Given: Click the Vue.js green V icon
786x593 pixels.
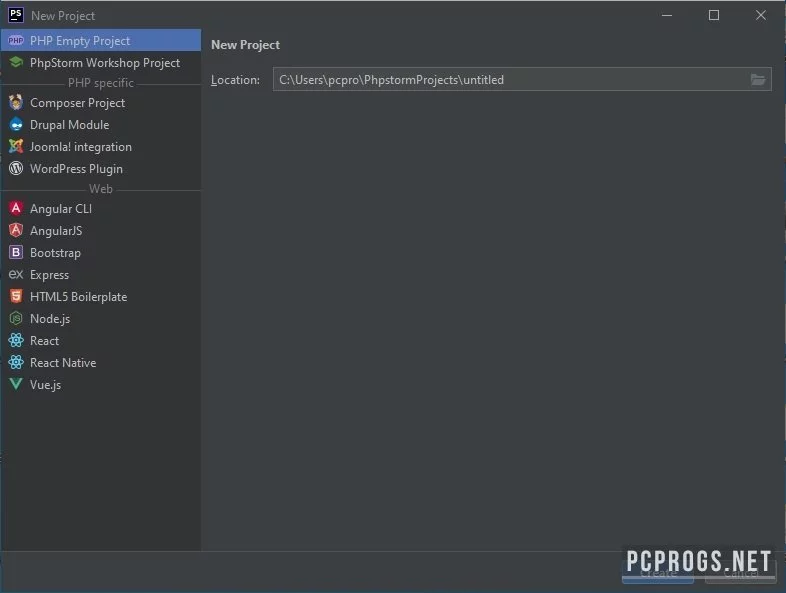Looking at the screenshot, I should point(16,384).
